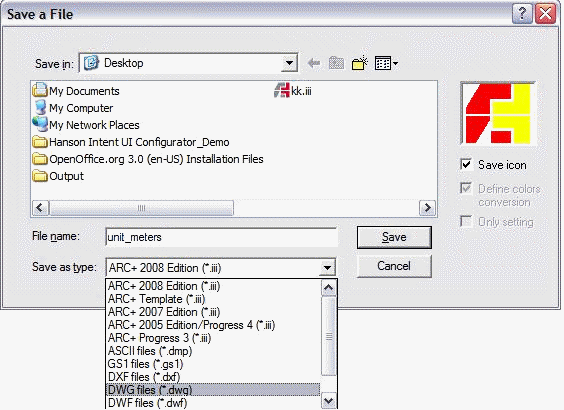Click the Save button
The image size is (564, 410).
[394, 237]
